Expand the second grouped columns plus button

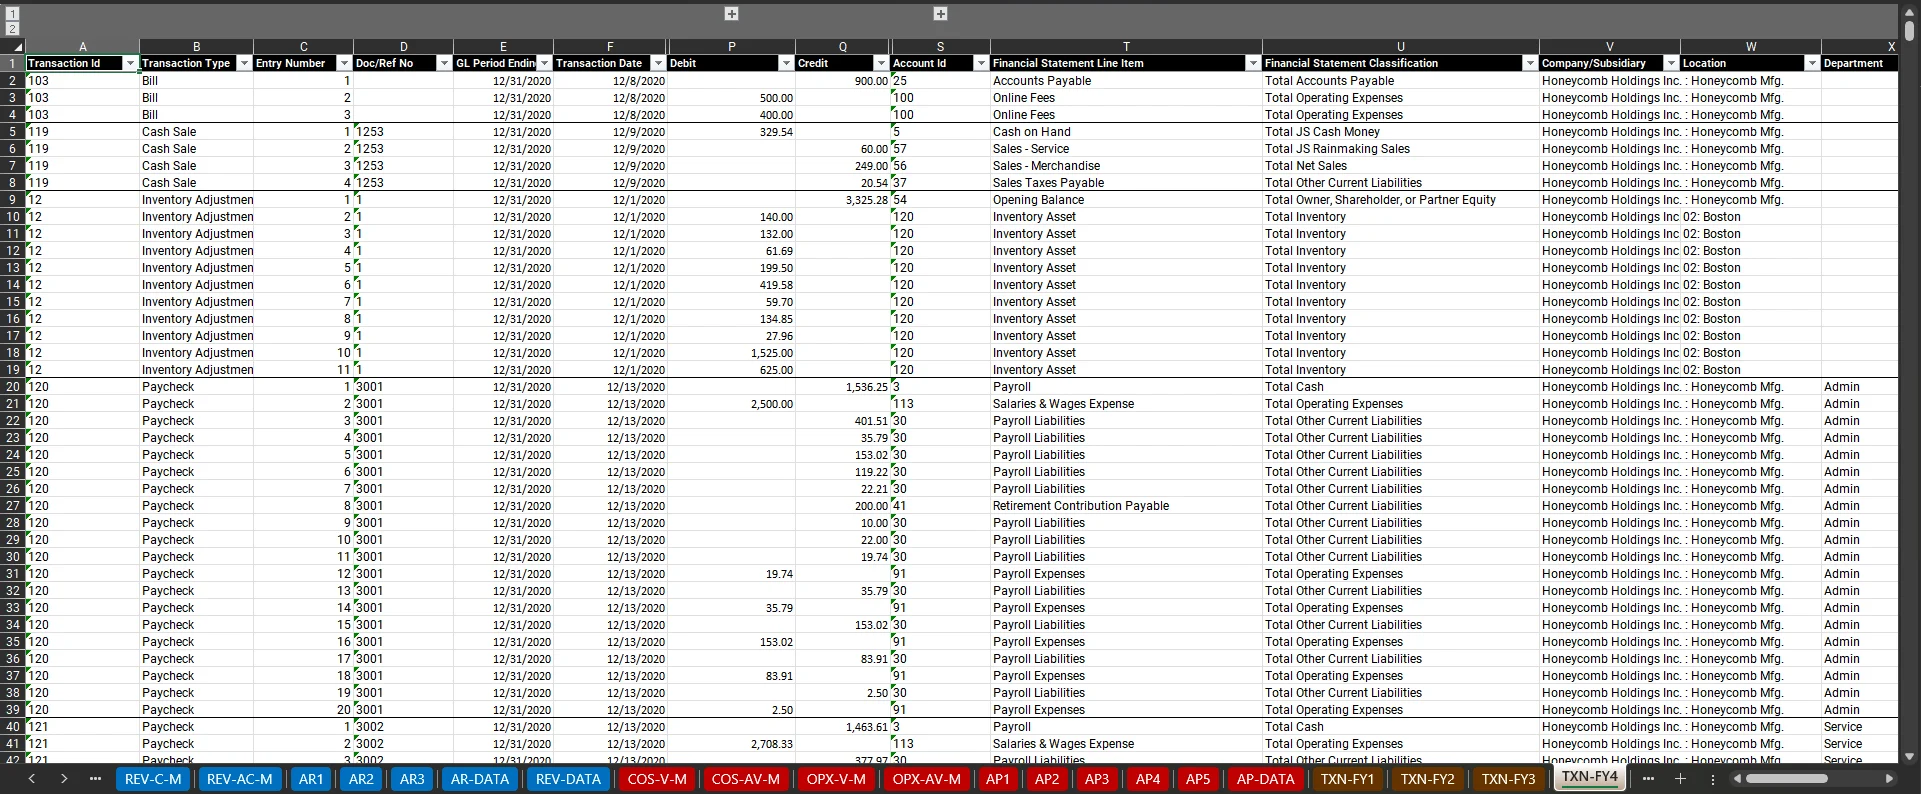tap(940, 14)
